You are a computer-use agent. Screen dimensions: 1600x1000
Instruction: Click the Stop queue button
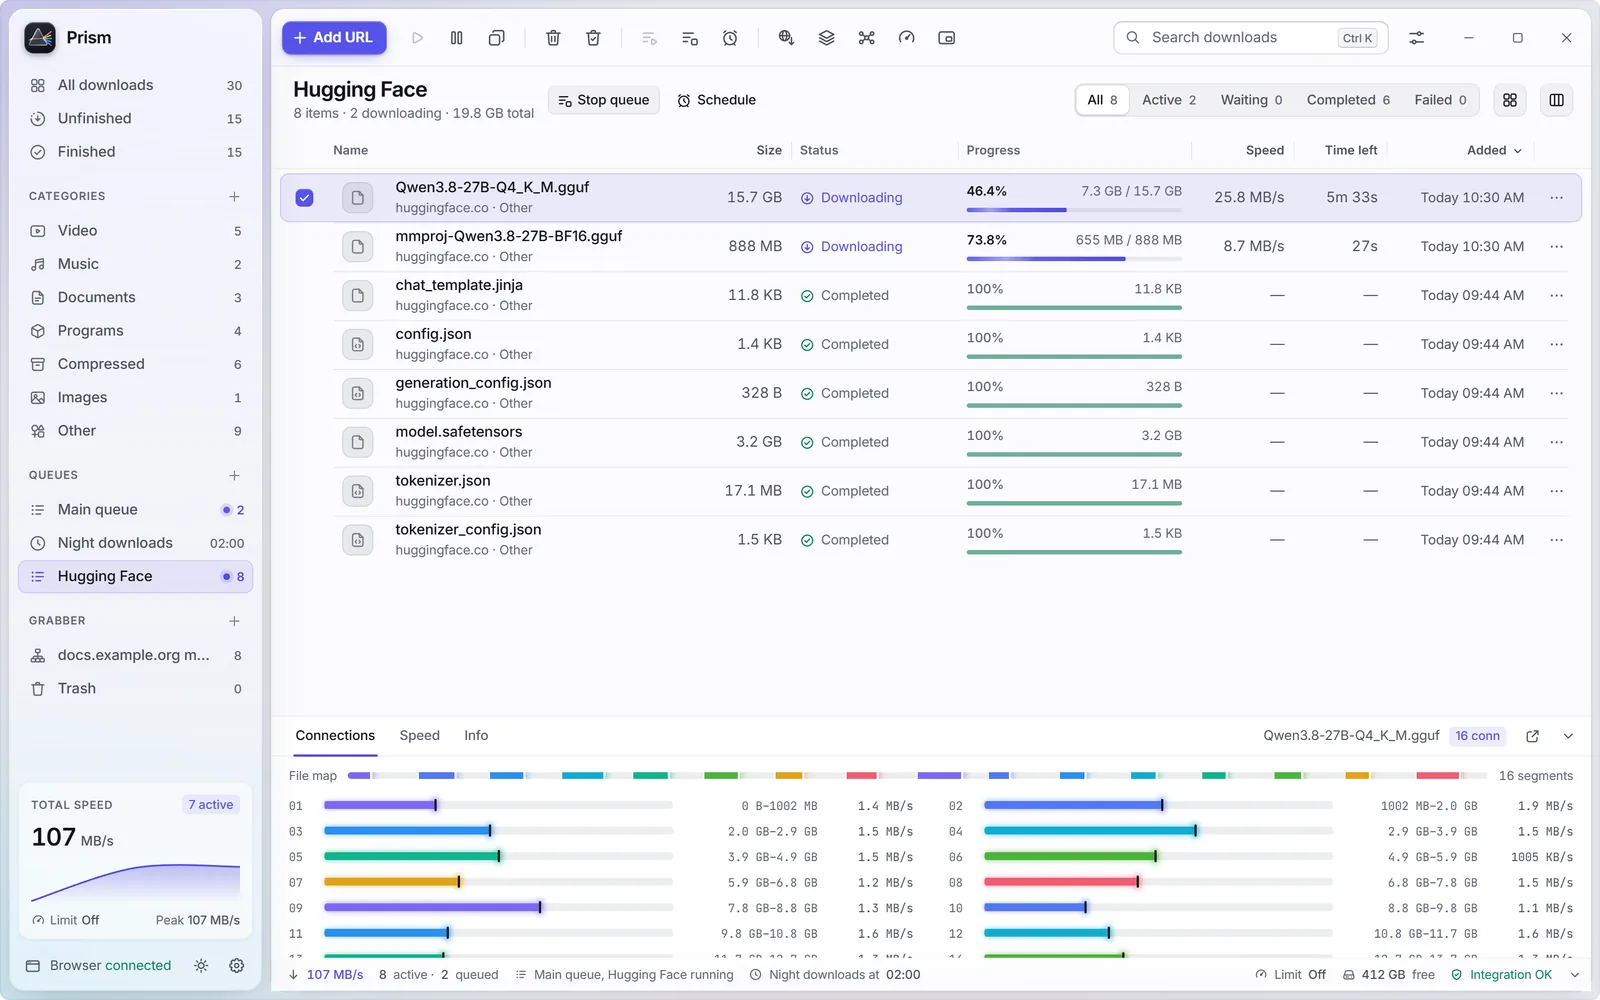(x=604, y=100)
